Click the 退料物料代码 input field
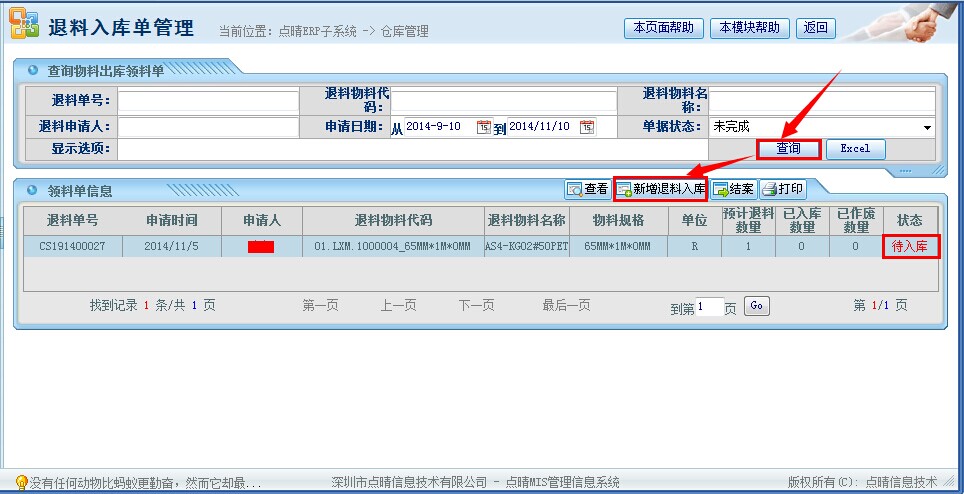 [x=503, y=101]
